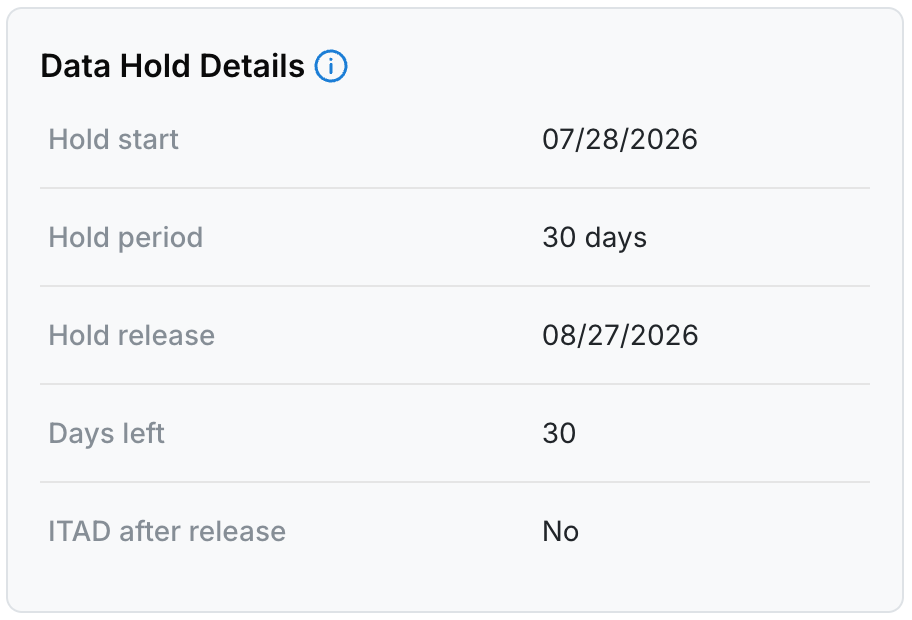Click the Hold start label
The height and width of the screenshot is (620, 912).
coord(113,140)
